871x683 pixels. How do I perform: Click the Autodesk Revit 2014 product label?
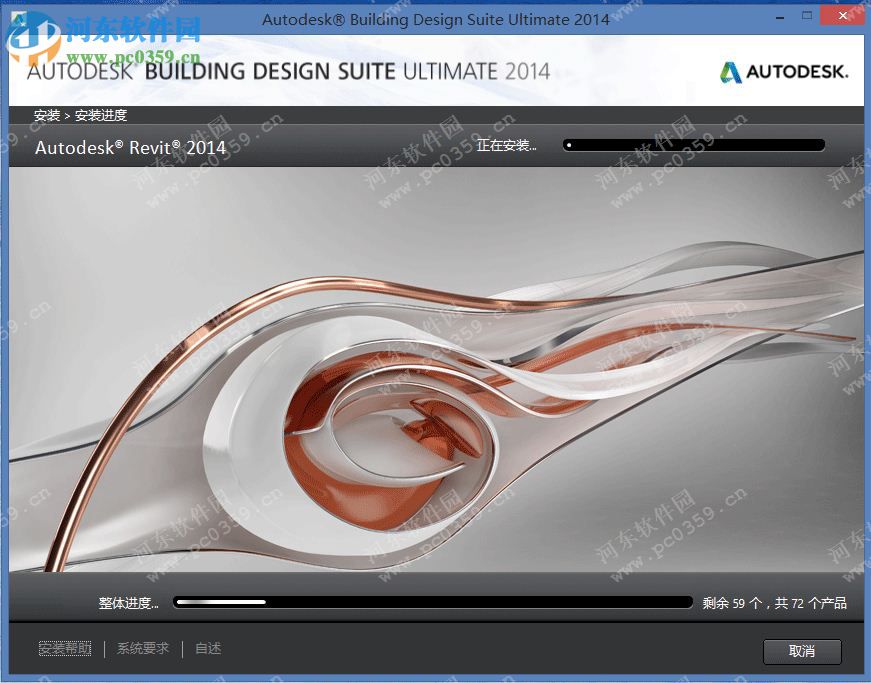pyautogui.click(x=129, y=146)
